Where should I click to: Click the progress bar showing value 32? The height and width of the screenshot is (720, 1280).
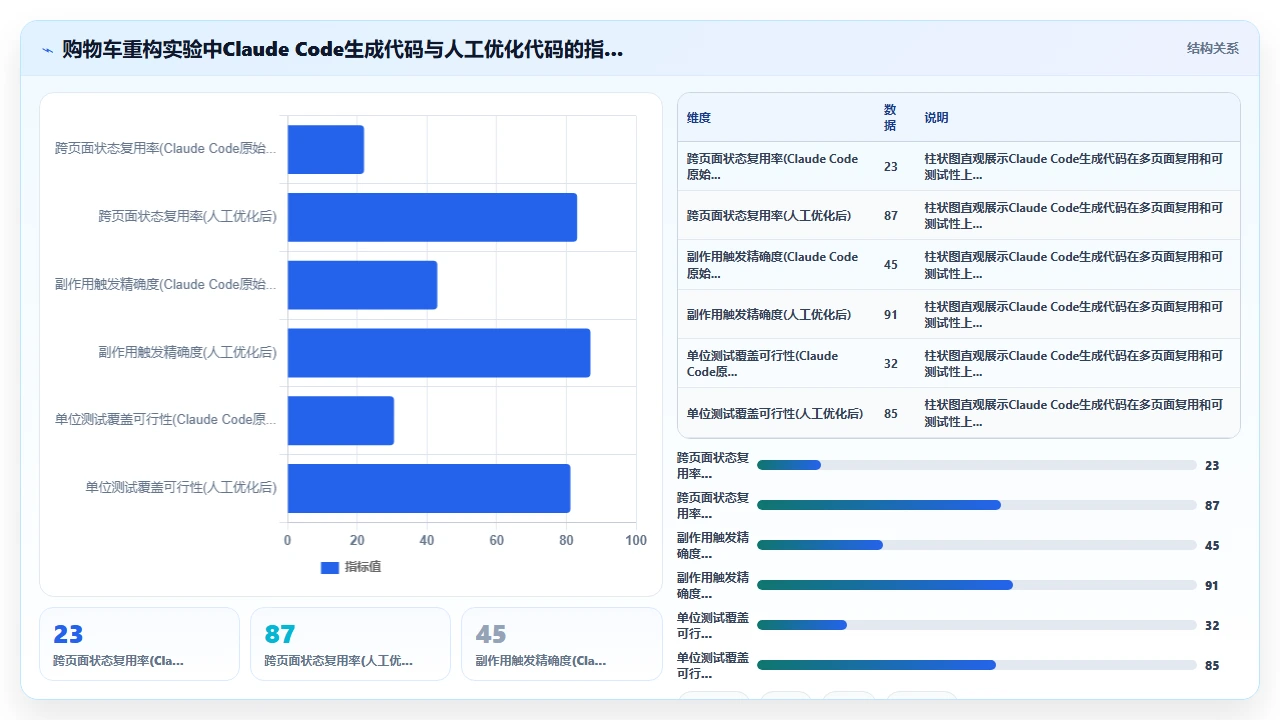coord(977,625)
